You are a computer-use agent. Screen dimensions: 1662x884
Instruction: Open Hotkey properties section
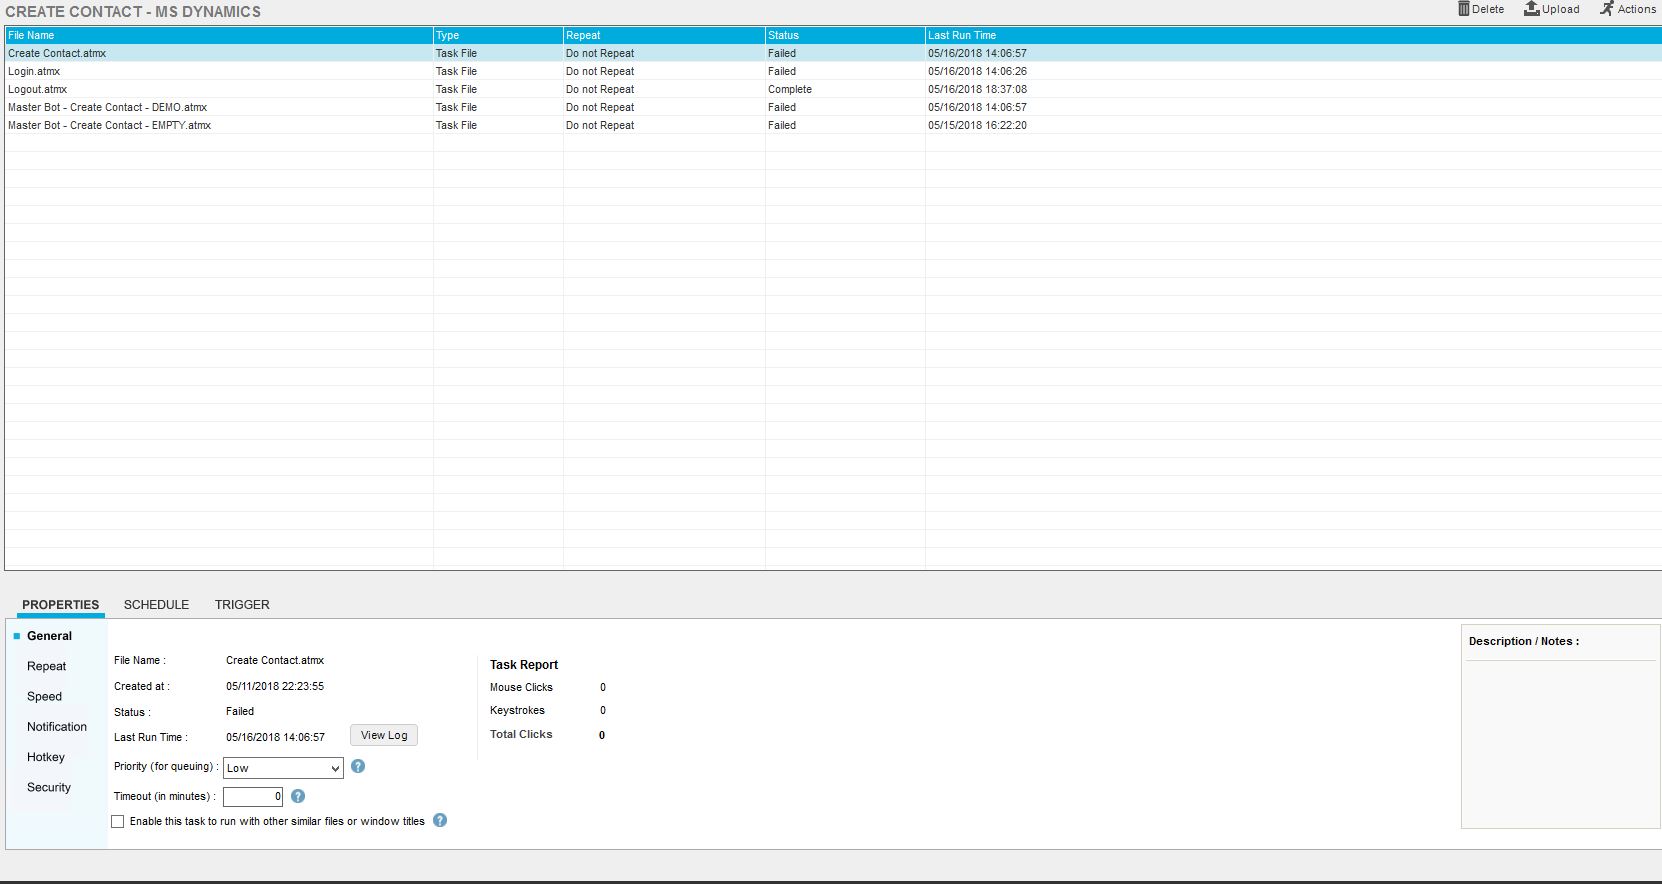pos(46,757)
